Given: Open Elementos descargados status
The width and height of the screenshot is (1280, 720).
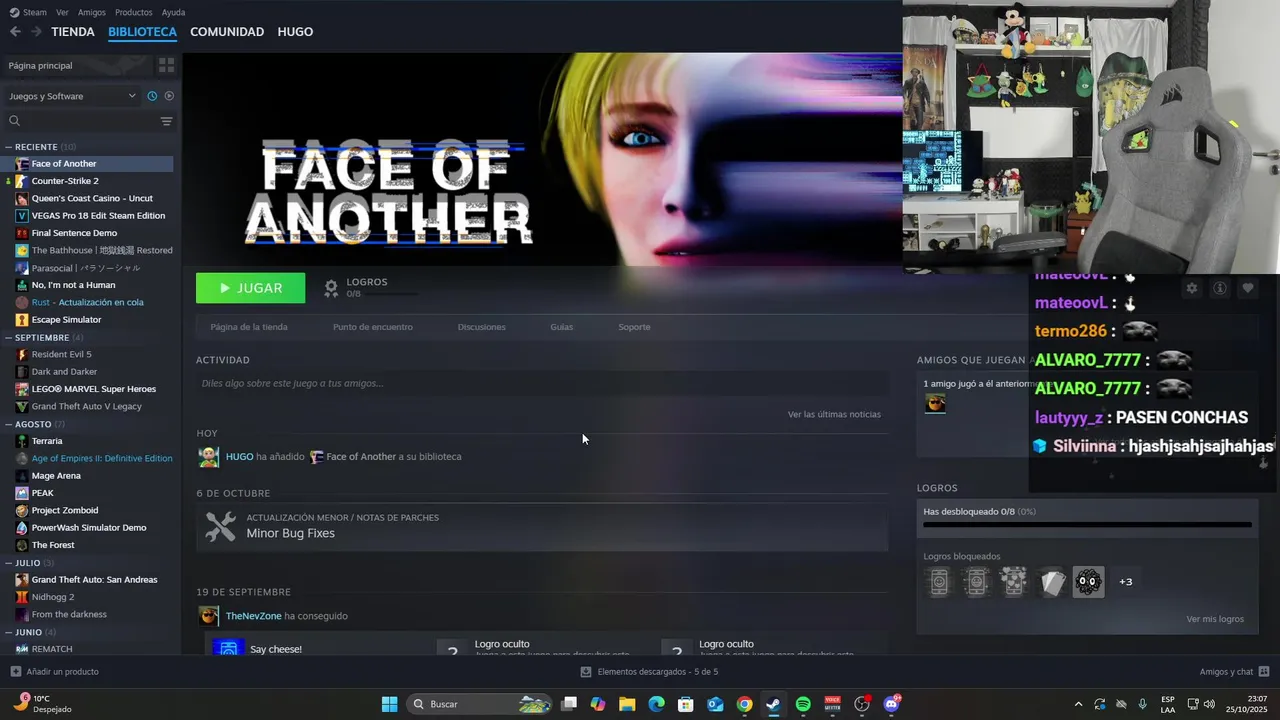Looking at the screenshot, I should click(x=649, y=672).
